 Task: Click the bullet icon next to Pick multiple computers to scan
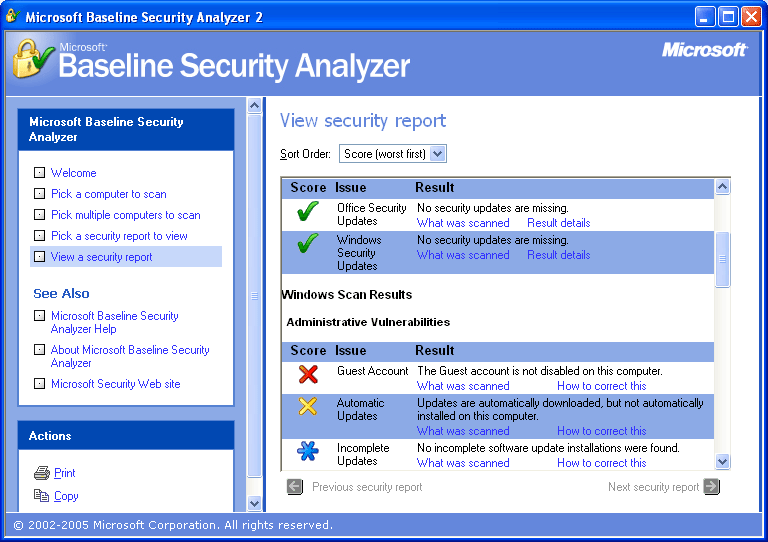(39, 214)
